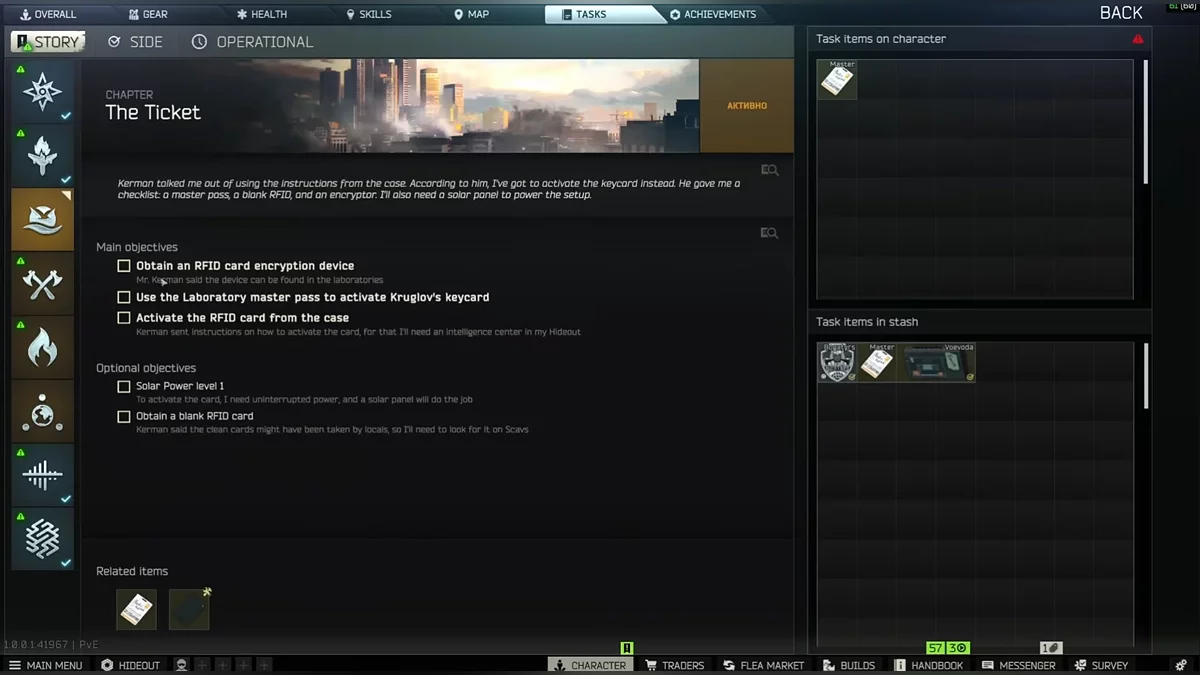Open Builds screen
Viewport: 1200px width, 675px height.
click(848, 665)
